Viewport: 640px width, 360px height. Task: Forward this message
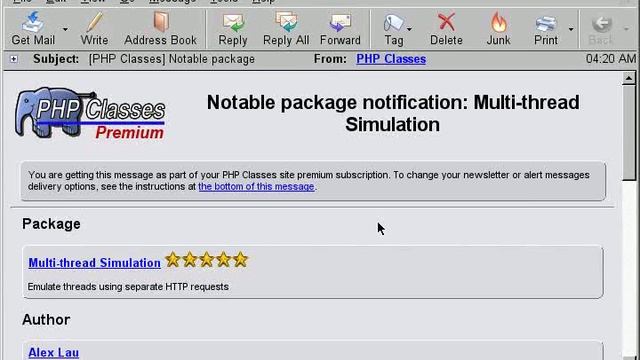(340, 29)
